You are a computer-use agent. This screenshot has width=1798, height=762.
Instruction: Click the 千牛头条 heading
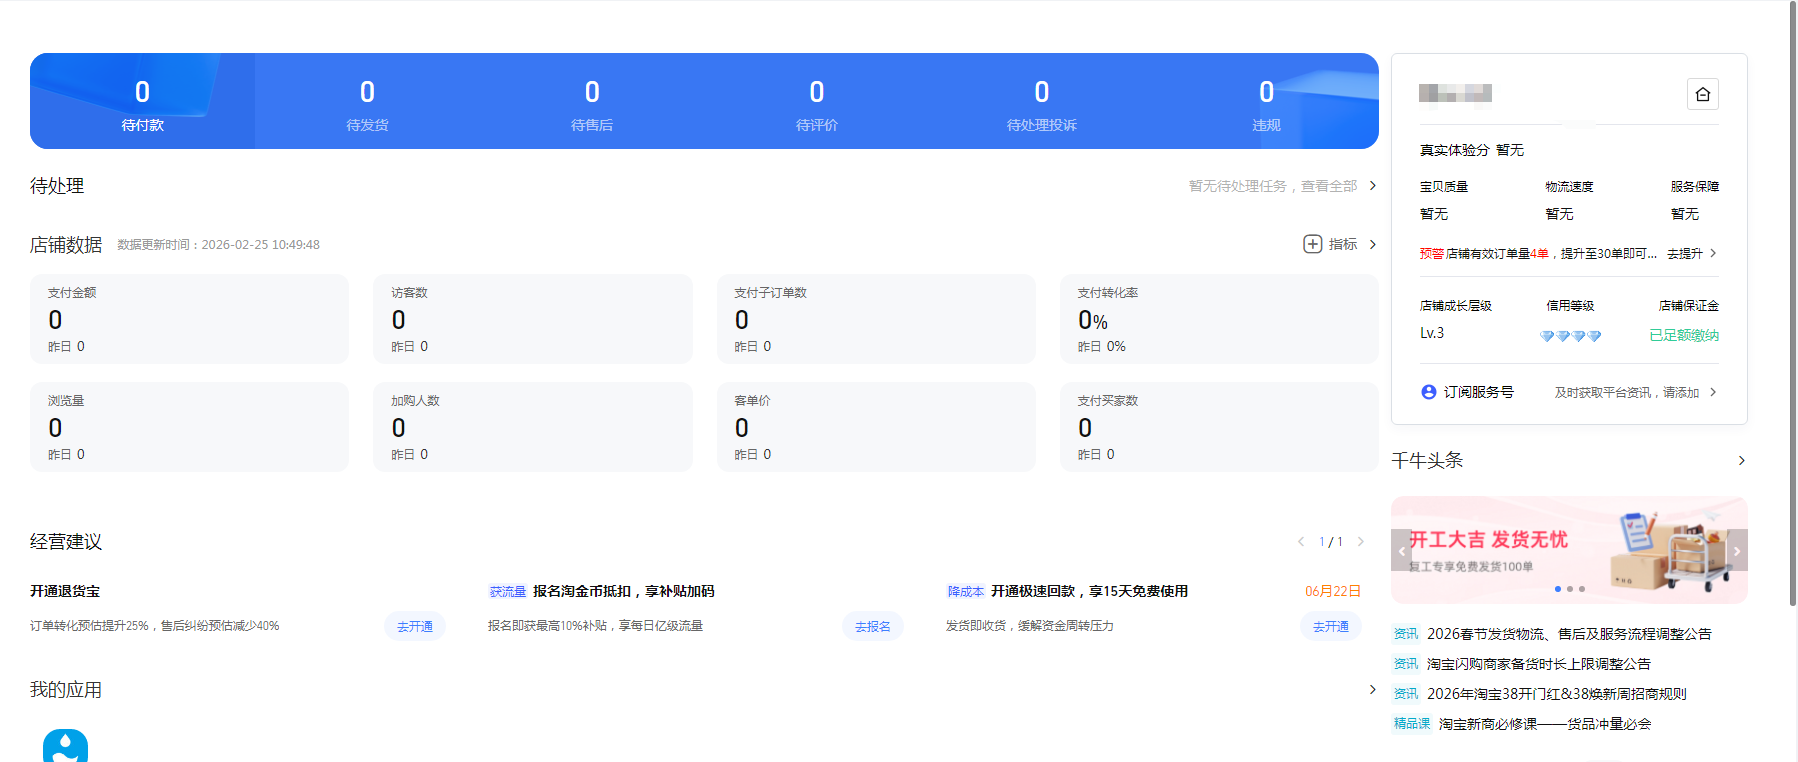pyautogui.click(x=1427, y=461)
